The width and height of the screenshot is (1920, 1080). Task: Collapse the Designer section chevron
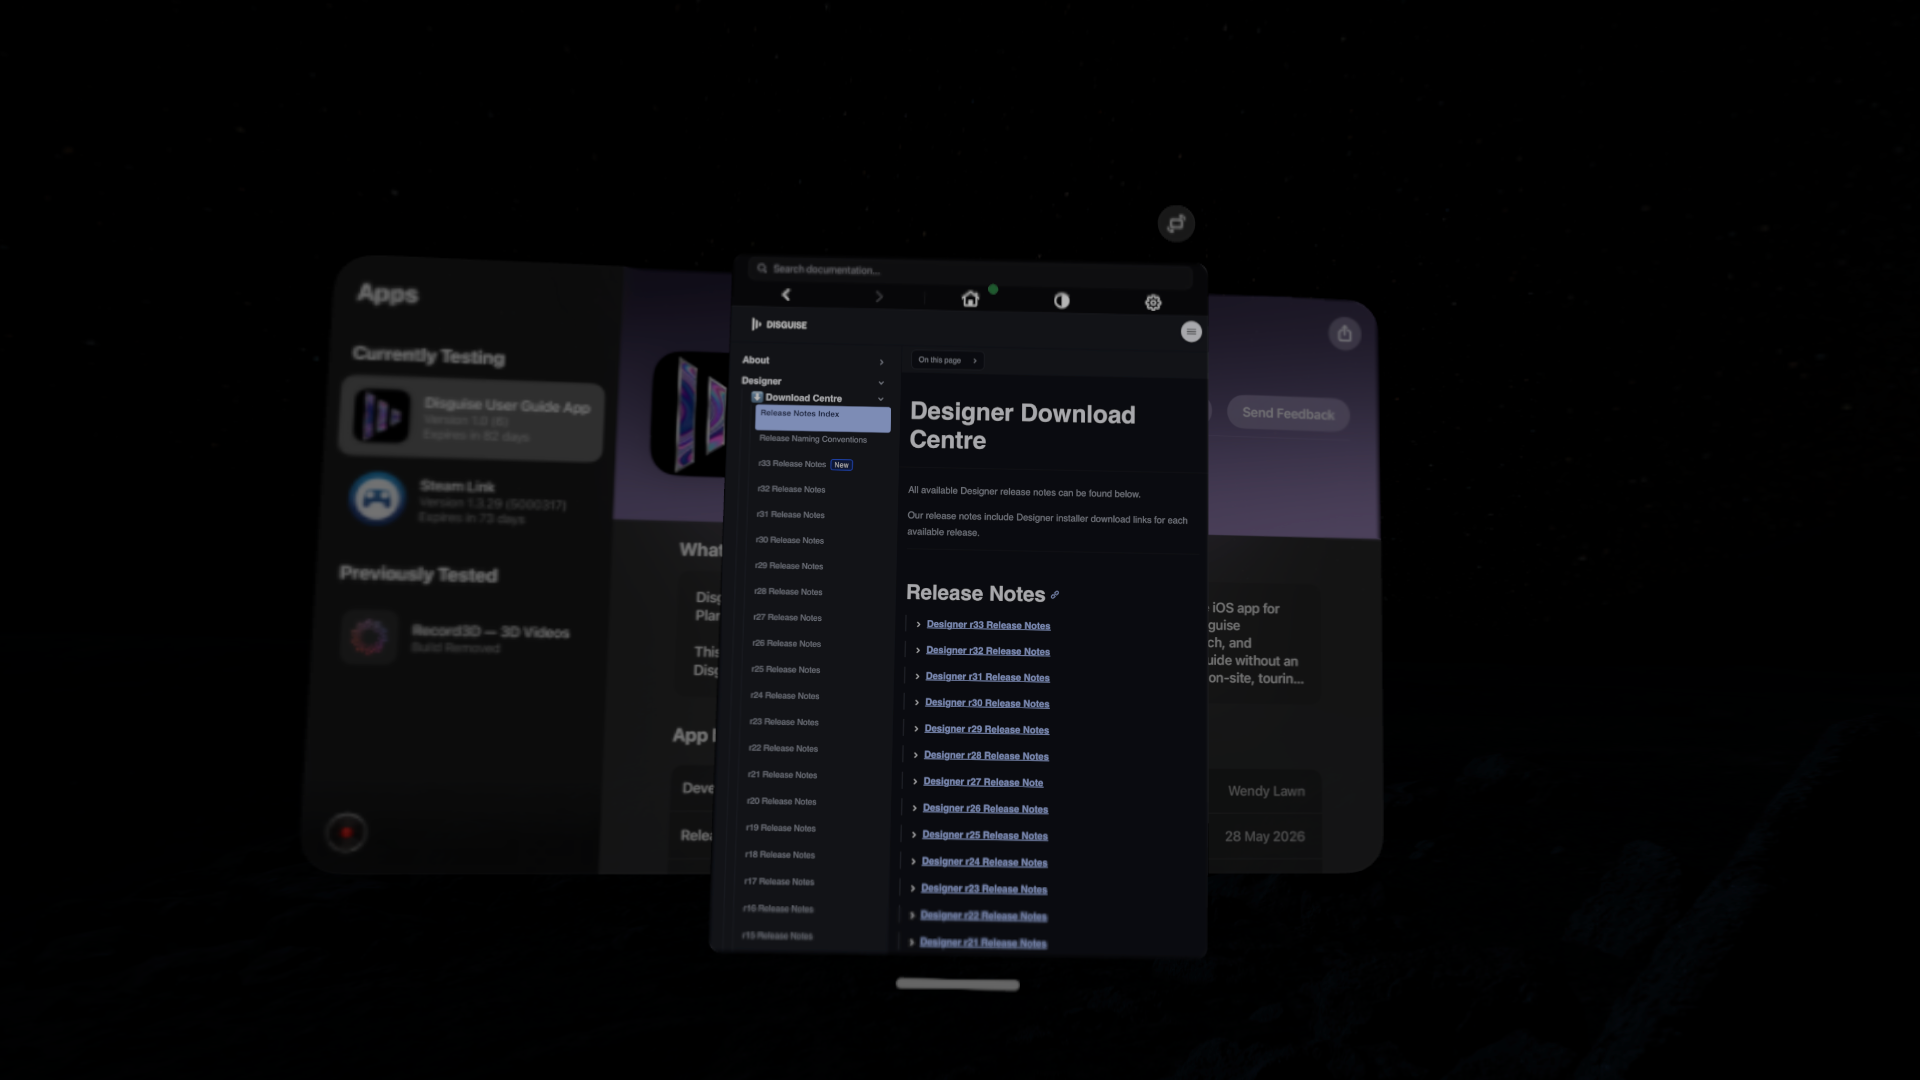pos(881,383)
